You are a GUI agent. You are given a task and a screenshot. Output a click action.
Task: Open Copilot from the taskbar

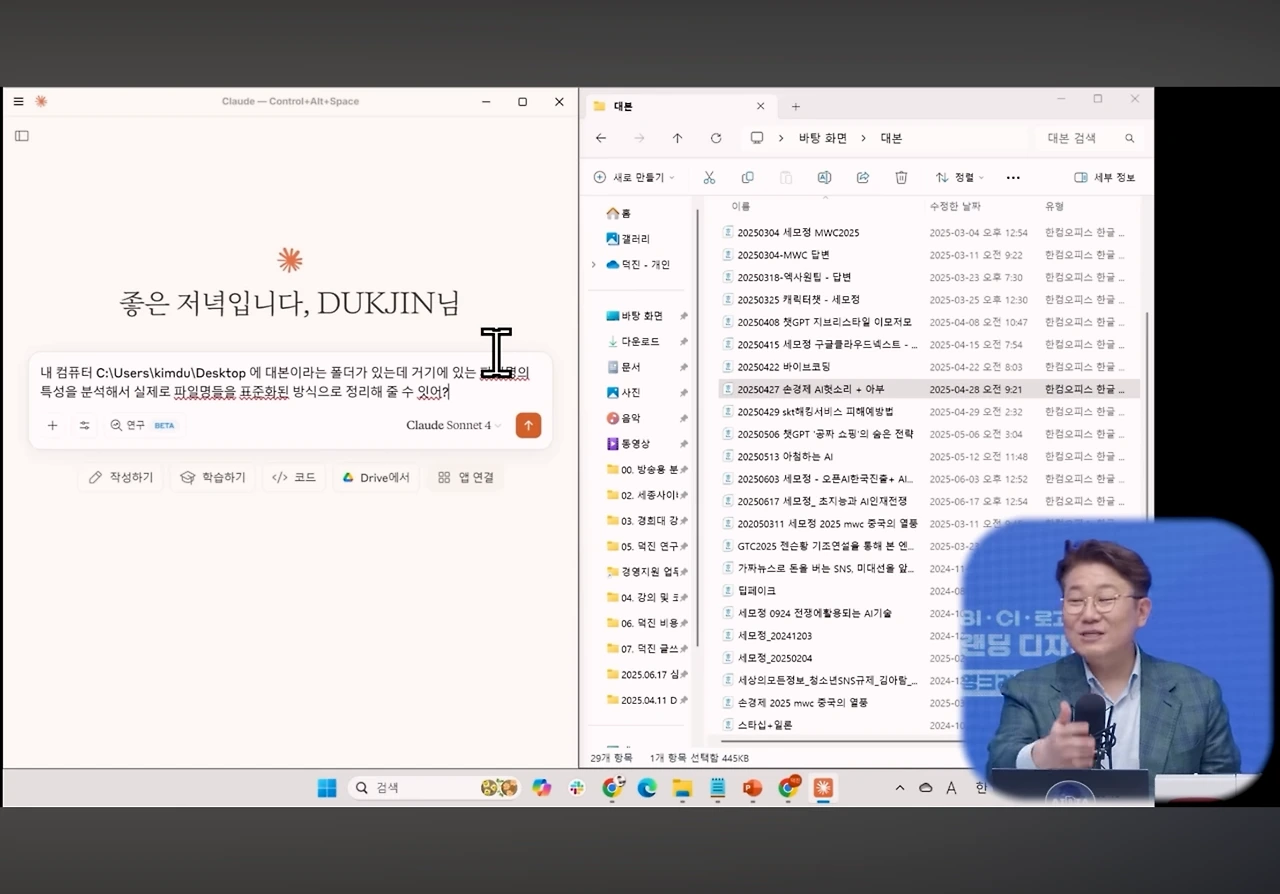(x=542, y=788)
